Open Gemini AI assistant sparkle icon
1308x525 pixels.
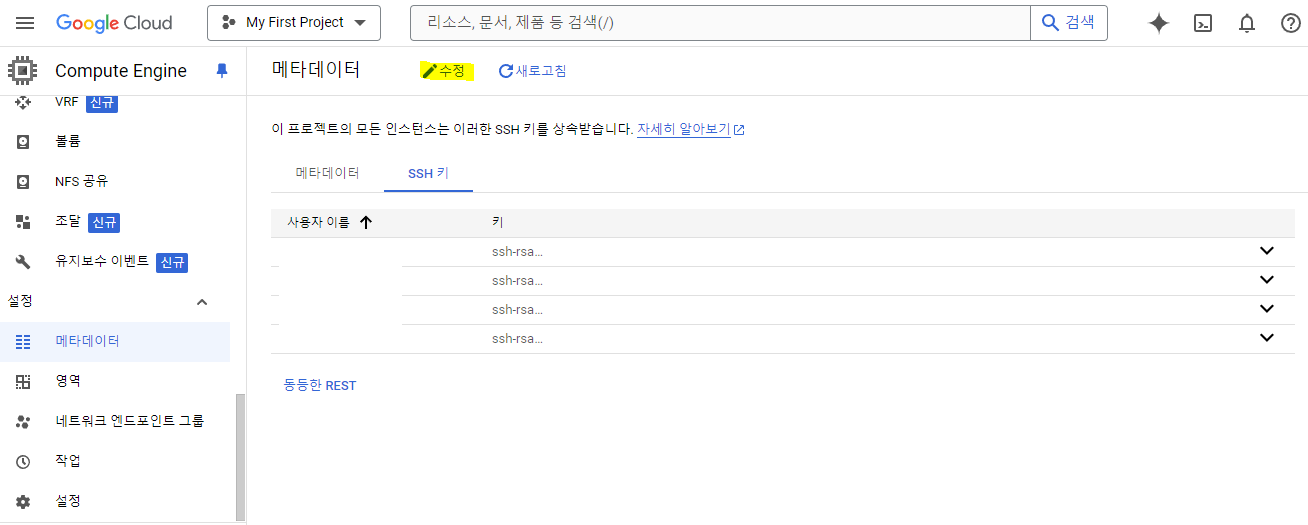1159,24
